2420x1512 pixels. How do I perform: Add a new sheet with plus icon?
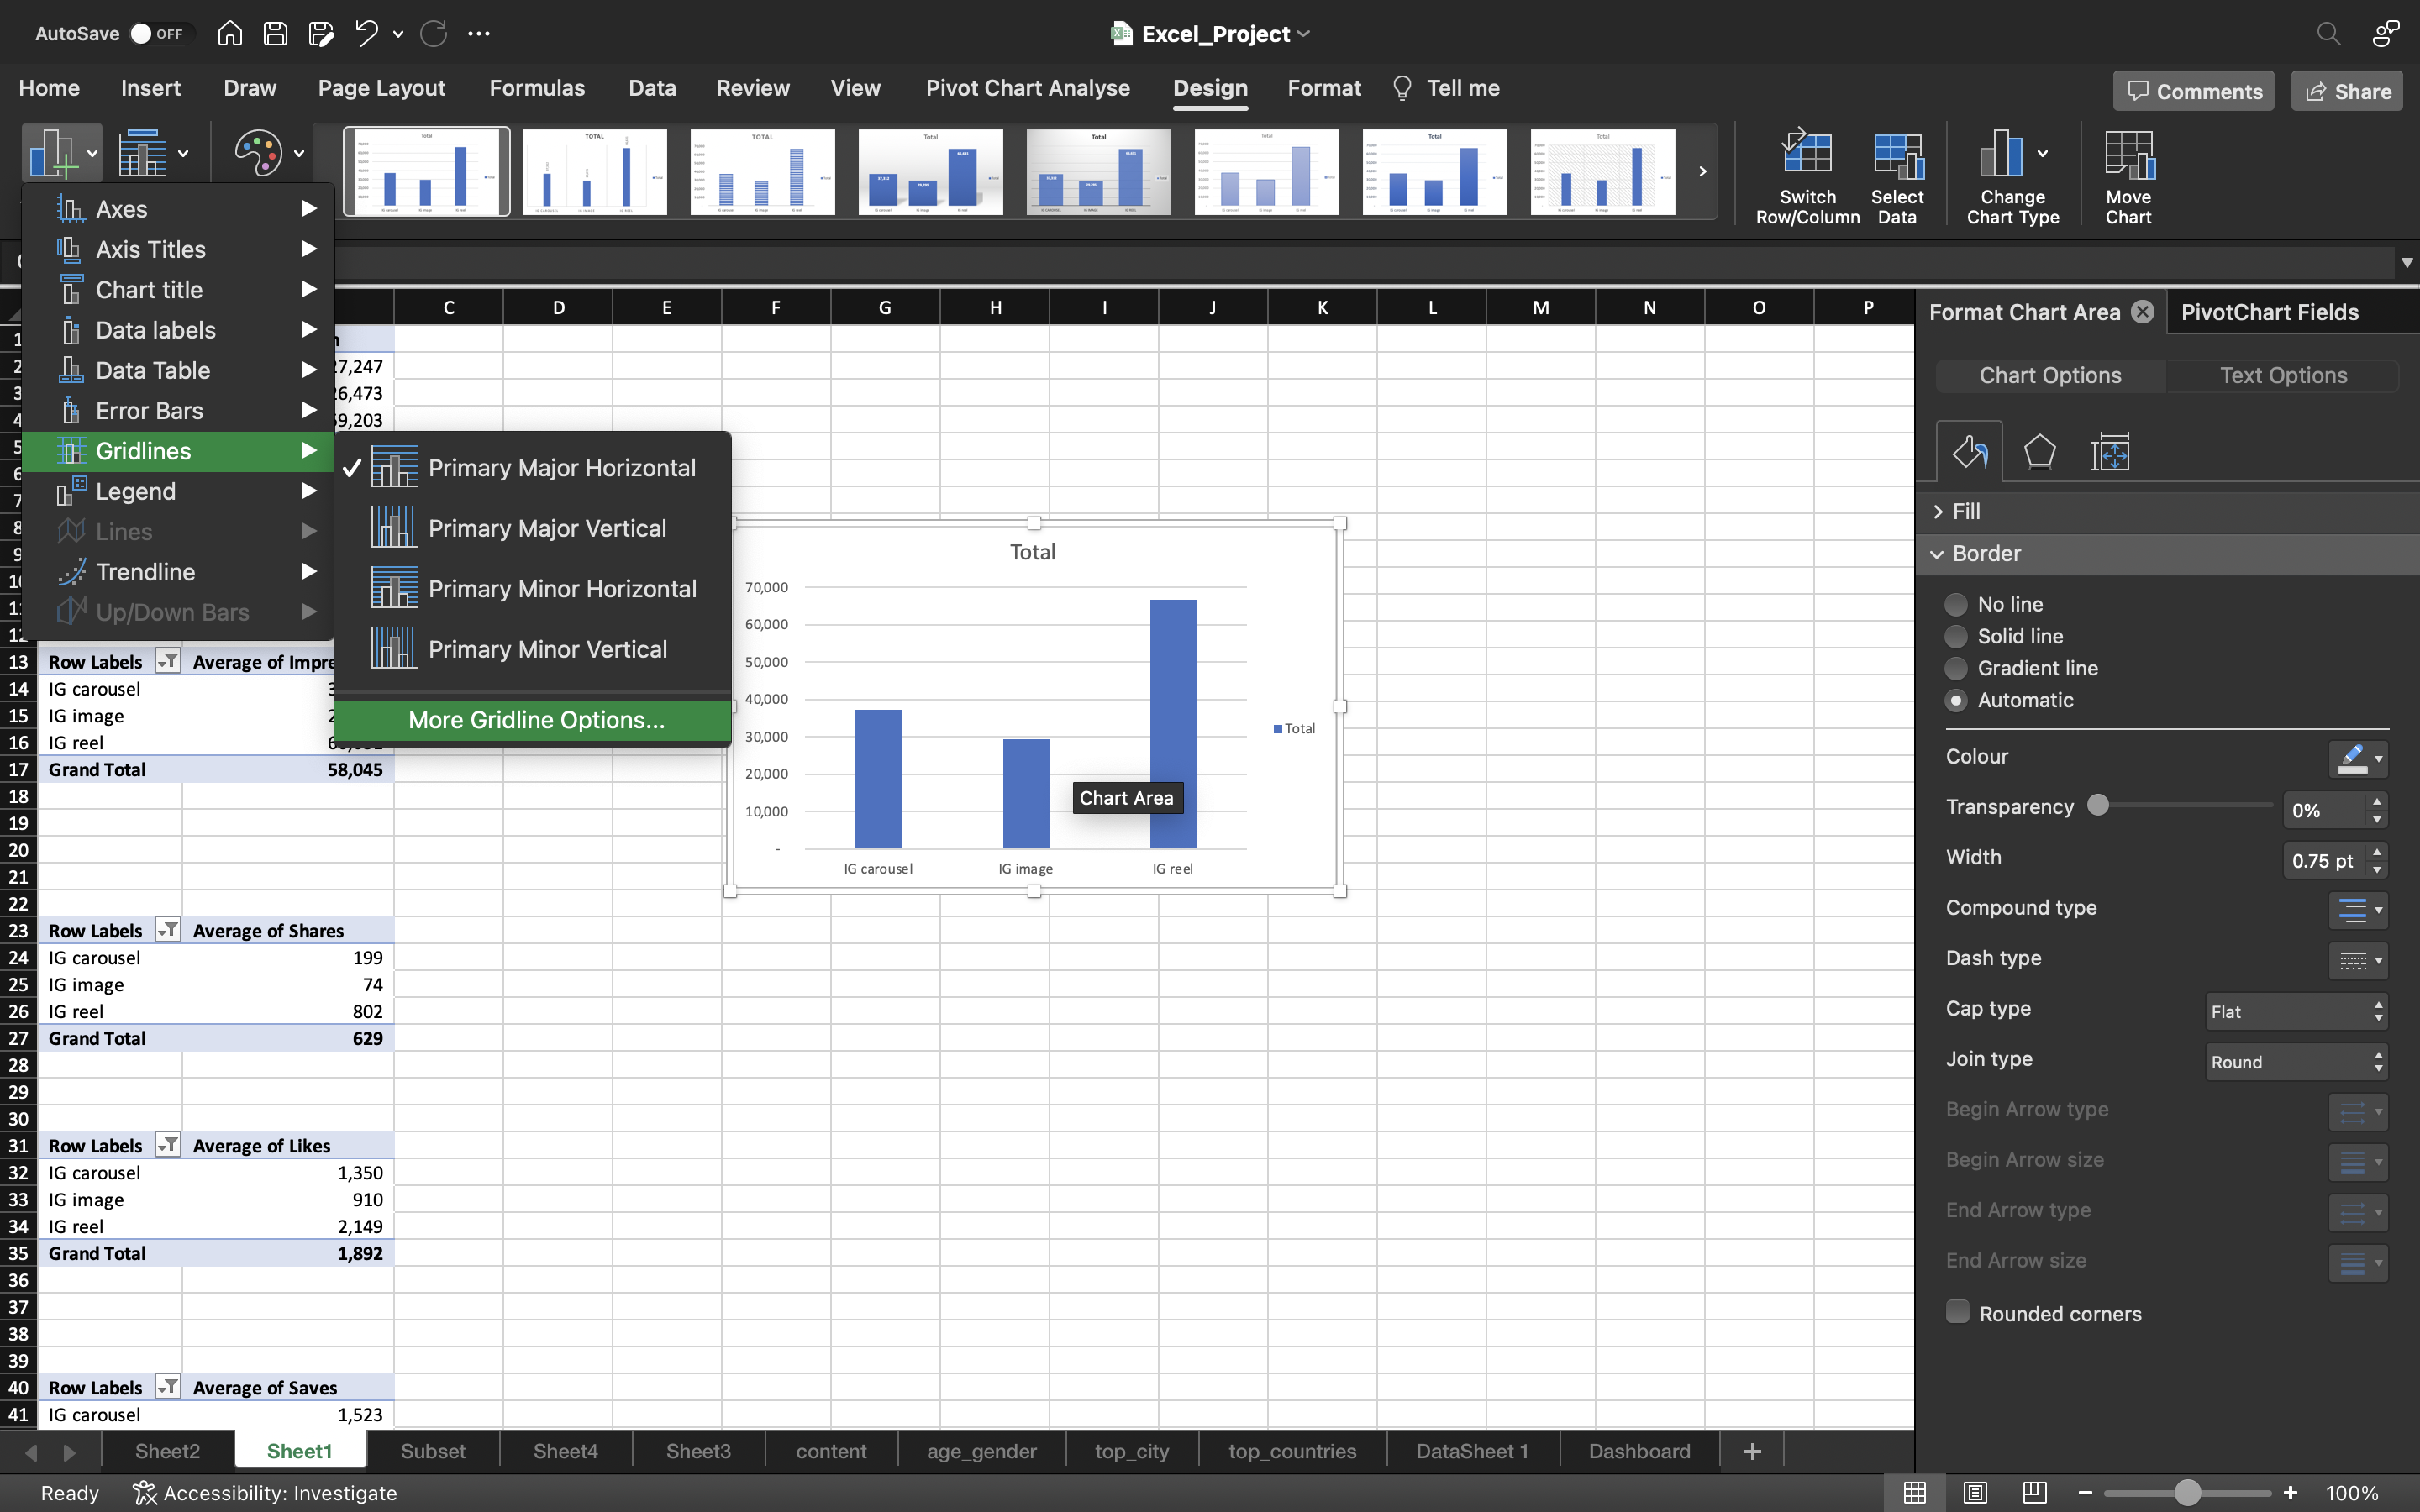point(1752,1451)
